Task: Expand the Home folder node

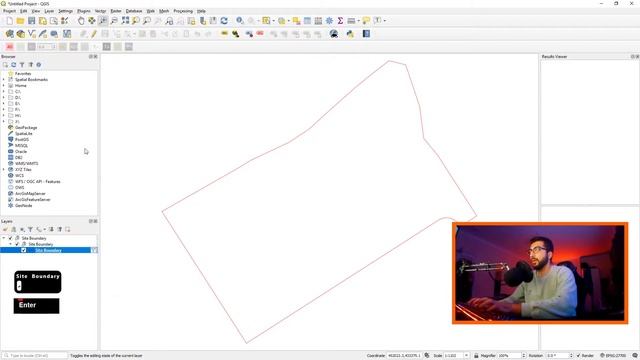Action: tap(4, 86)
